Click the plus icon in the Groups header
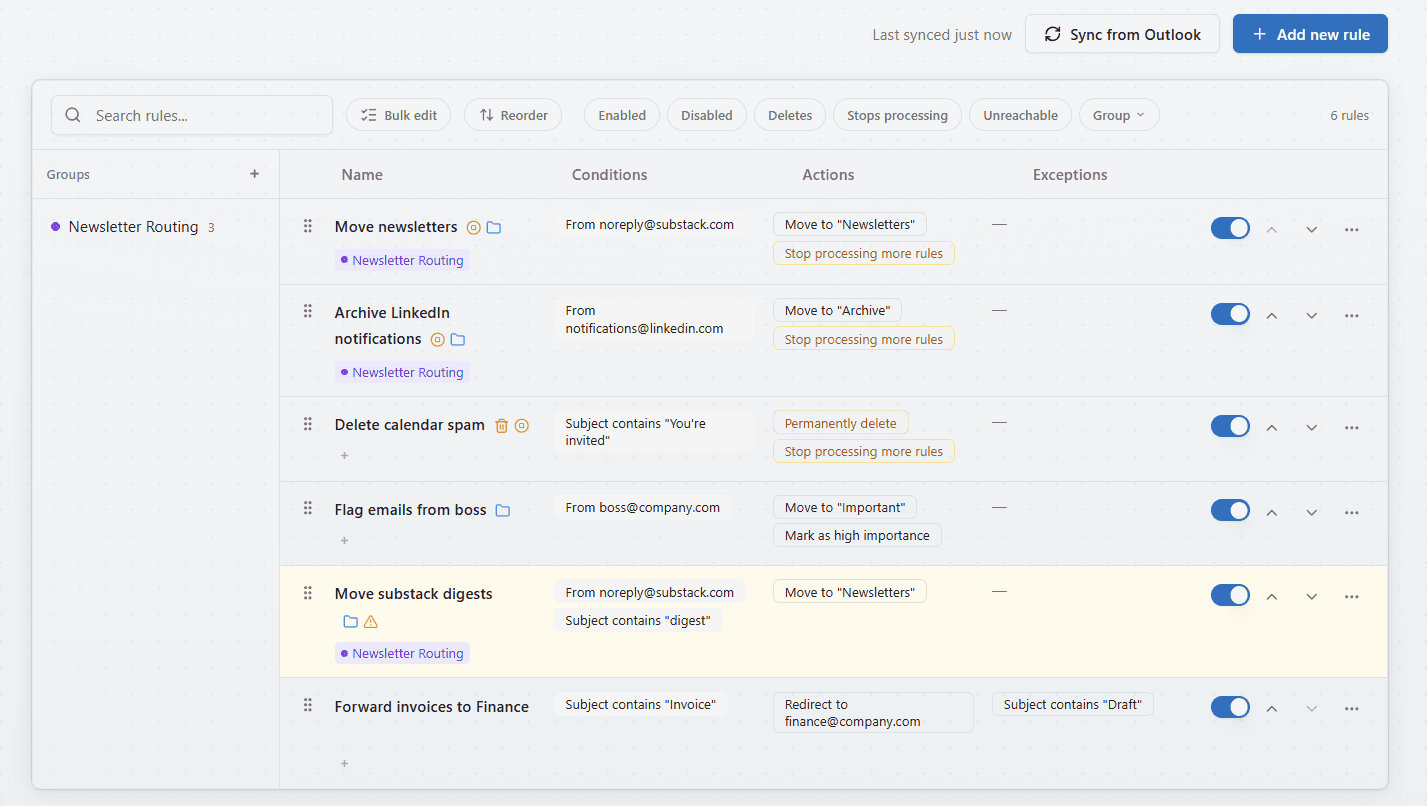This screenshot has height=806, width=1427. coord(255,173)
